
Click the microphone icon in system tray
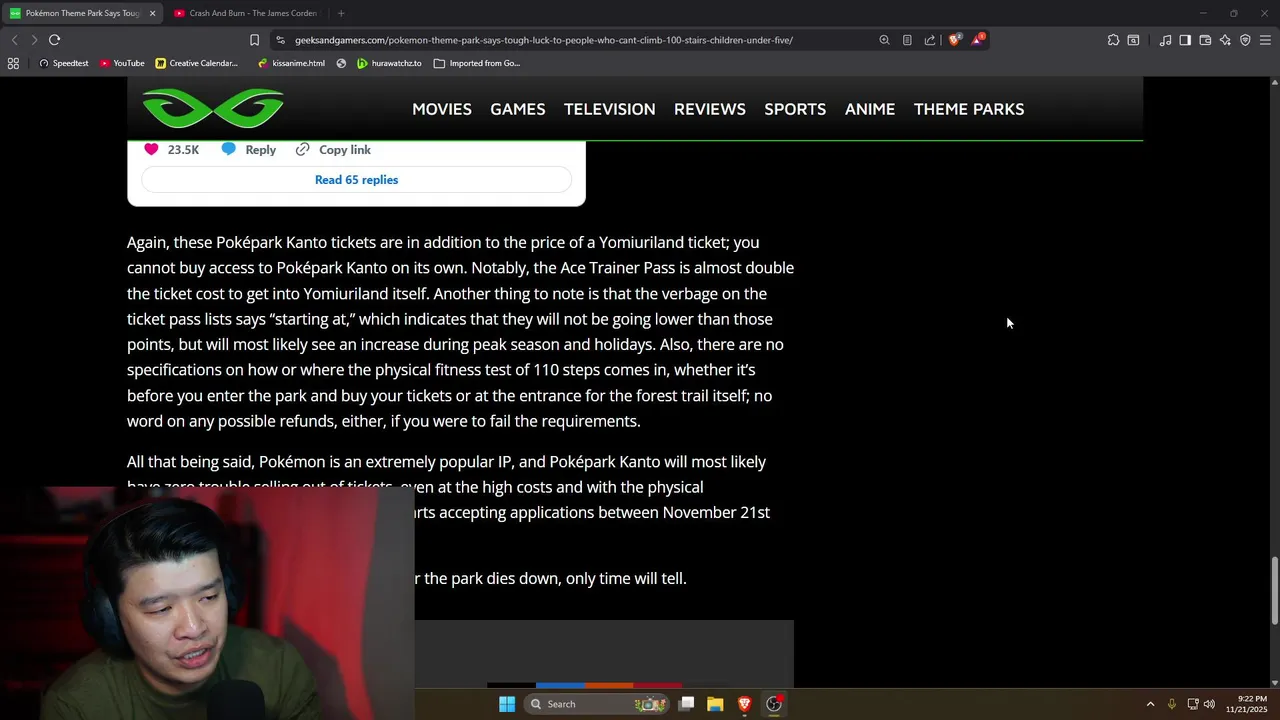coord(1171,704)
